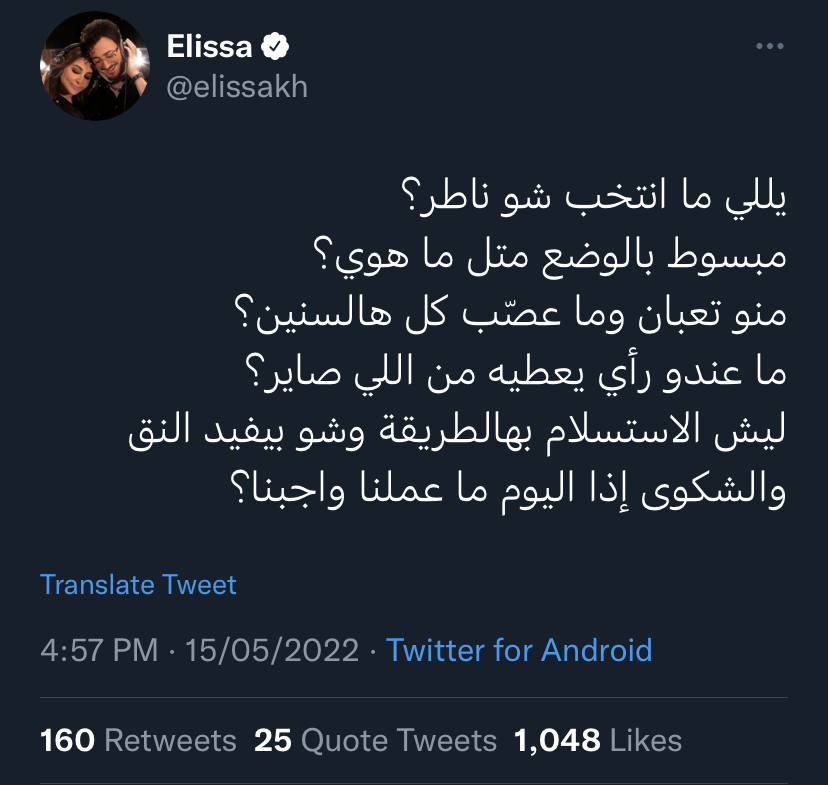828x785 pixels.
Task: Open the @elissakh handle link
Action: (236, 86)
